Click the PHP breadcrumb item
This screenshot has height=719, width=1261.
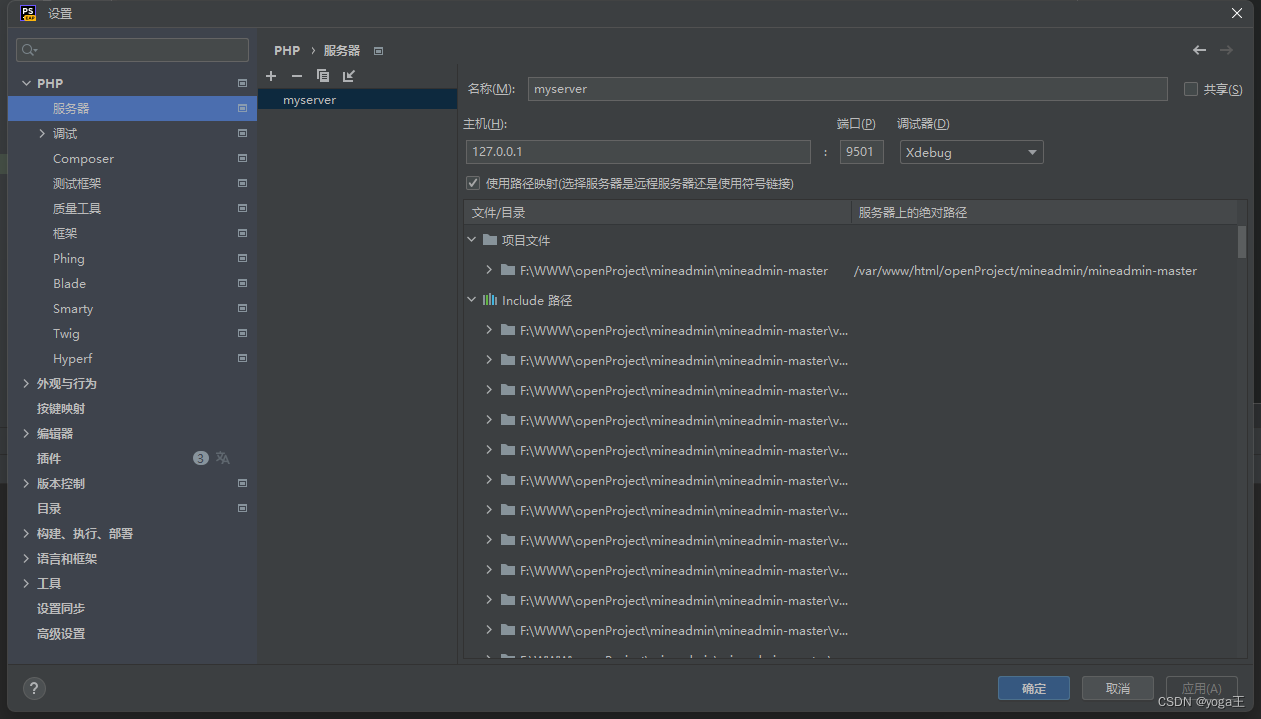coord(286,49)
